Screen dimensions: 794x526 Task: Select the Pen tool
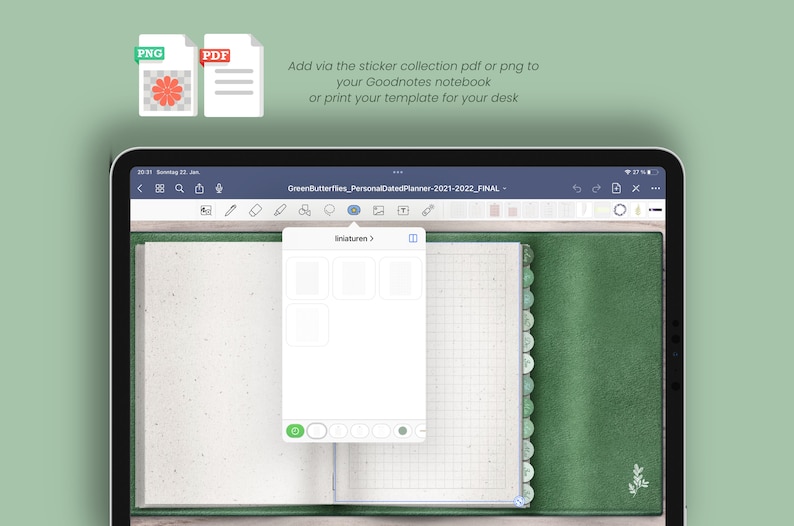230,210
